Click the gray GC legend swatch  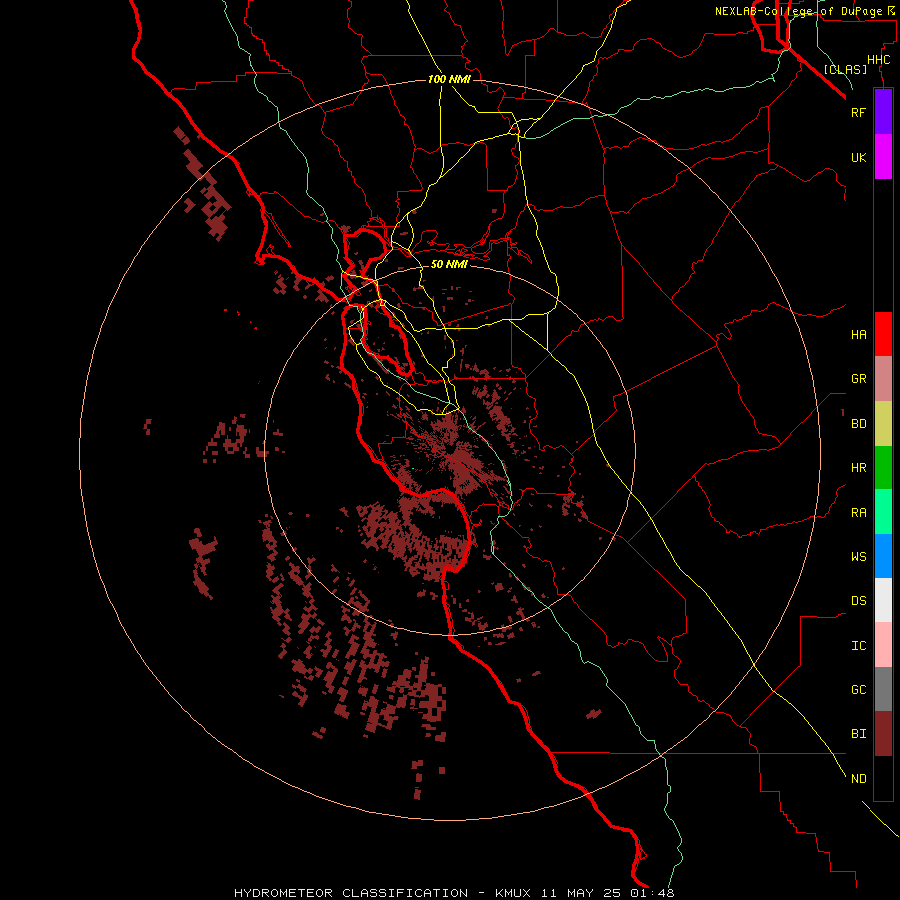coord(883,689)
